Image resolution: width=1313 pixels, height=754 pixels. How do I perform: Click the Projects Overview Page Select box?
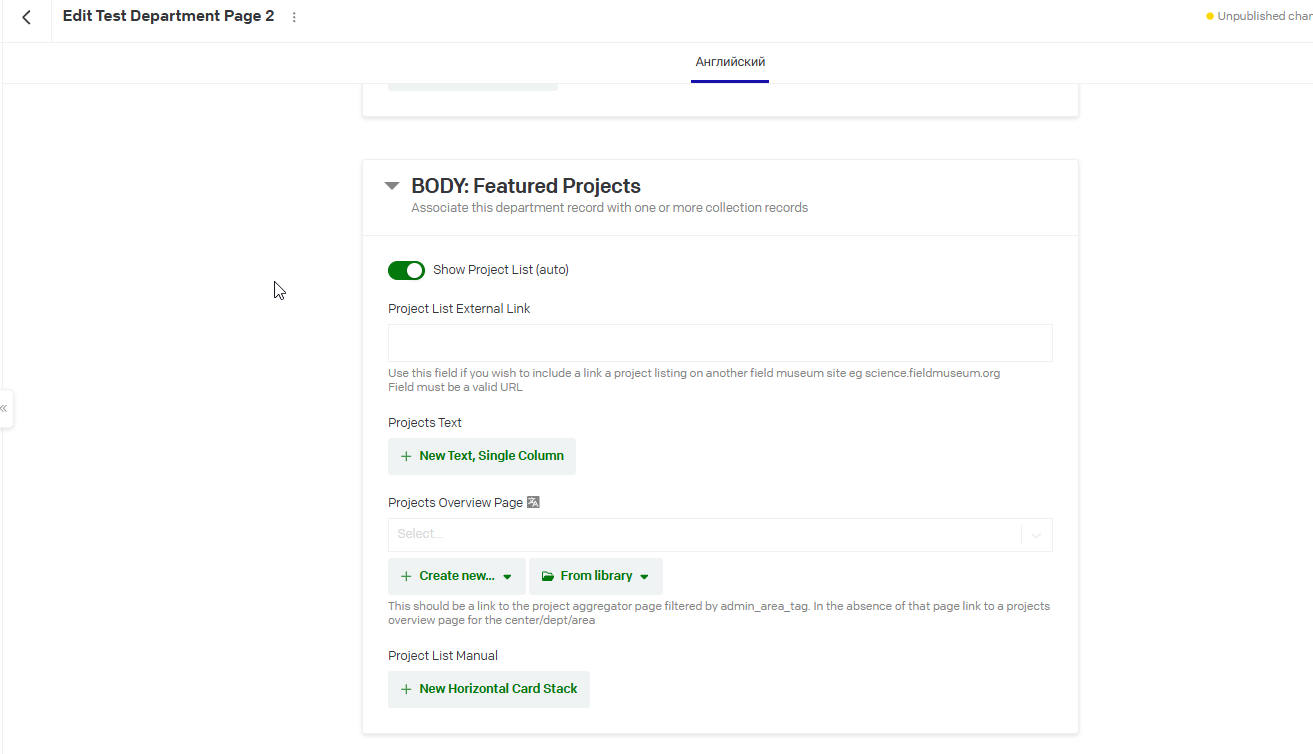[x=720, y=535]
